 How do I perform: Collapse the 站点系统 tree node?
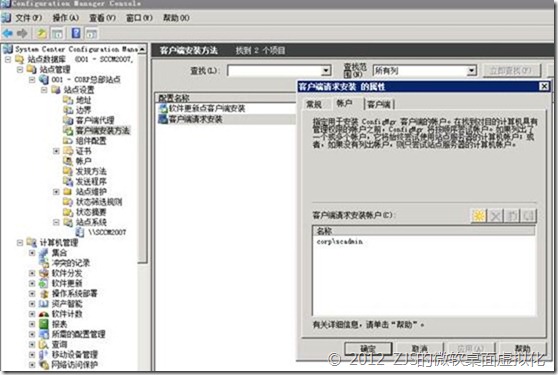[x=56, y=222]
